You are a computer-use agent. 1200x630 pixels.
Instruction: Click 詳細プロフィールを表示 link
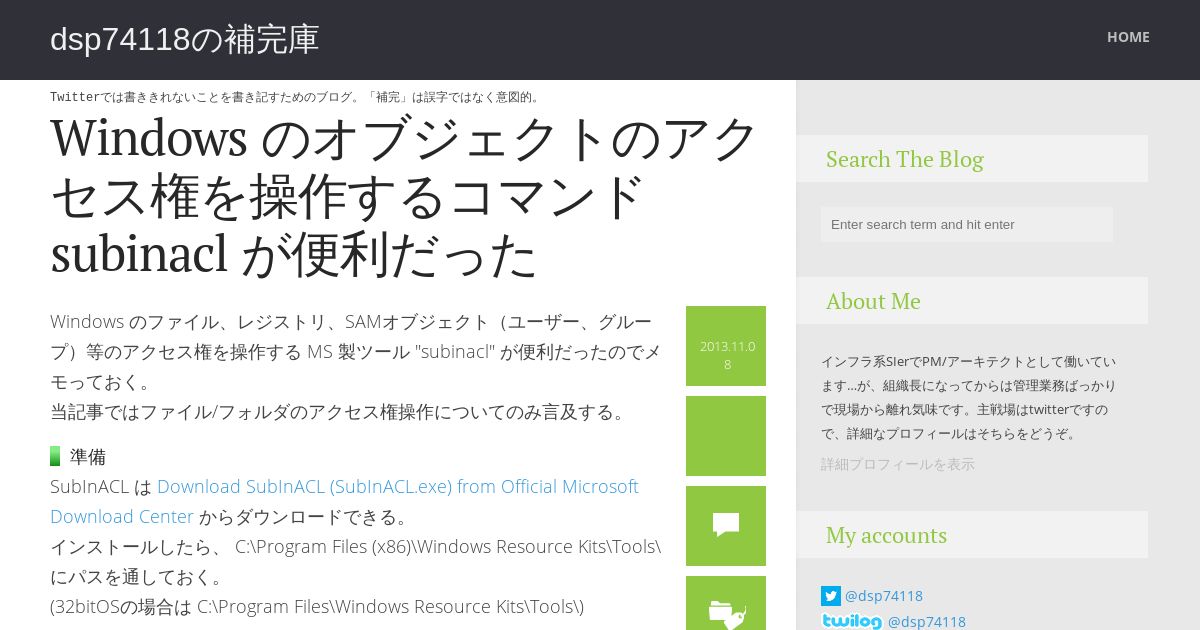(897, 464)
